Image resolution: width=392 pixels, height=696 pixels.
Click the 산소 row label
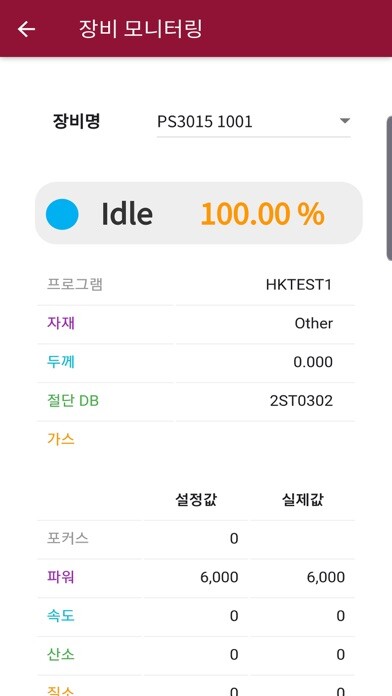(61, 654)
